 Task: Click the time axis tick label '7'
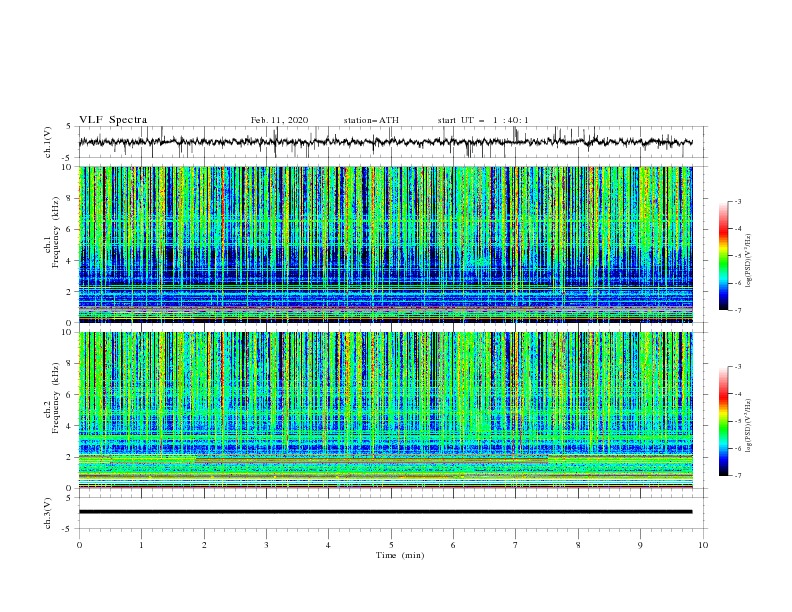[515, 545]
